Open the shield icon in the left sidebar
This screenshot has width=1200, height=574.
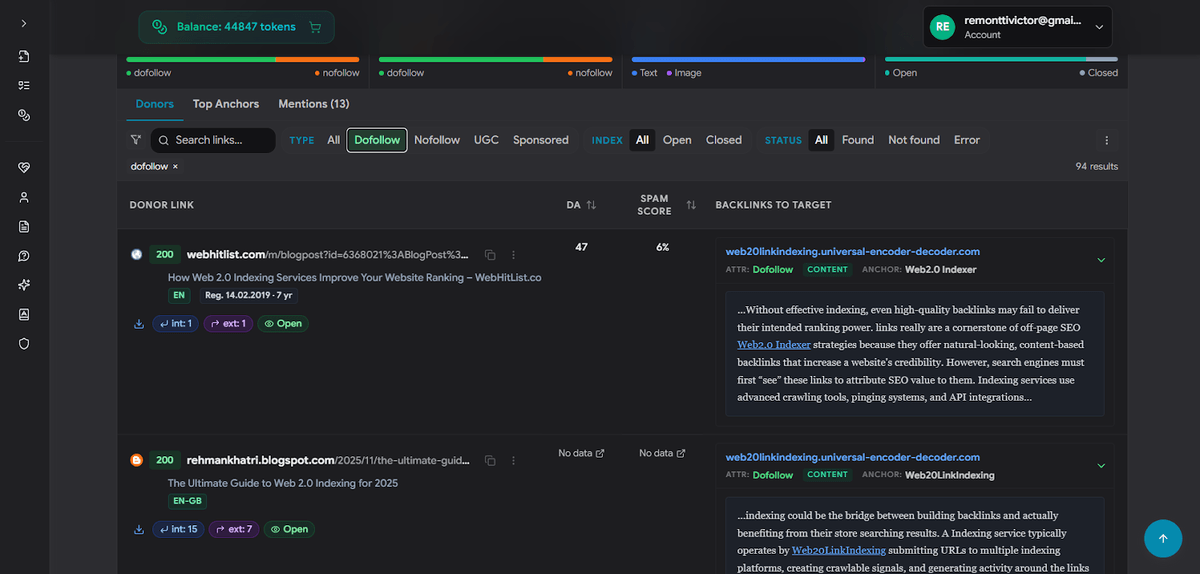[24, 343]
